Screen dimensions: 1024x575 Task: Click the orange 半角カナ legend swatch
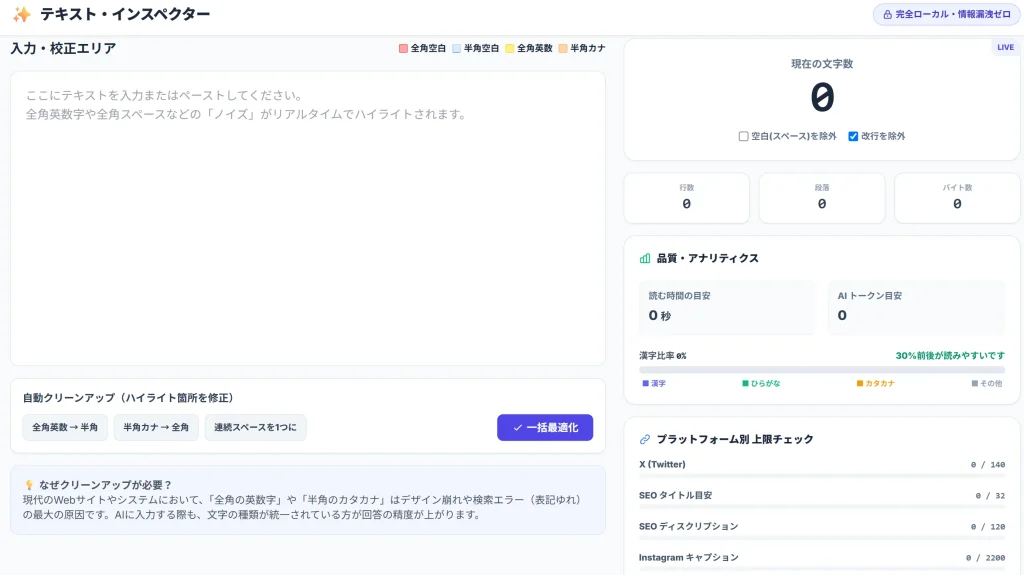point(563,48)
